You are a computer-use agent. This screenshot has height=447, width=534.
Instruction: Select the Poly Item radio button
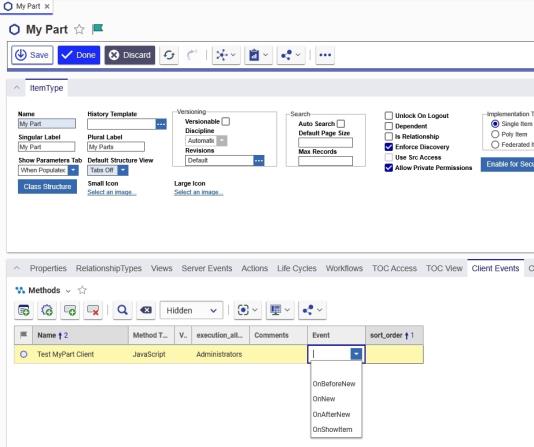(495, 134)
